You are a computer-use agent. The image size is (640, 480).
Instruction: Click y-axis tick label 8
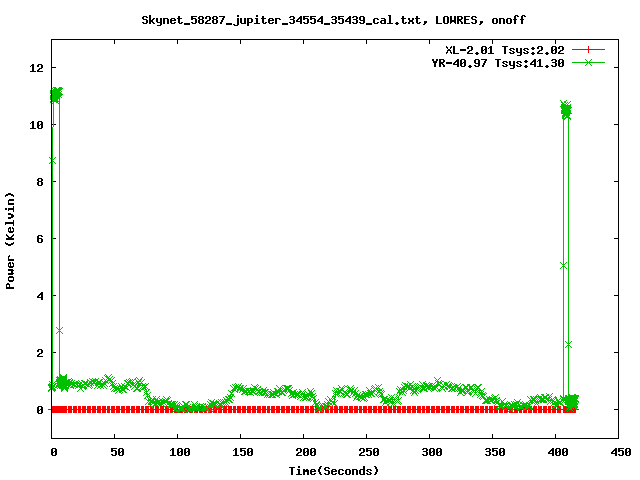(40, 182)
